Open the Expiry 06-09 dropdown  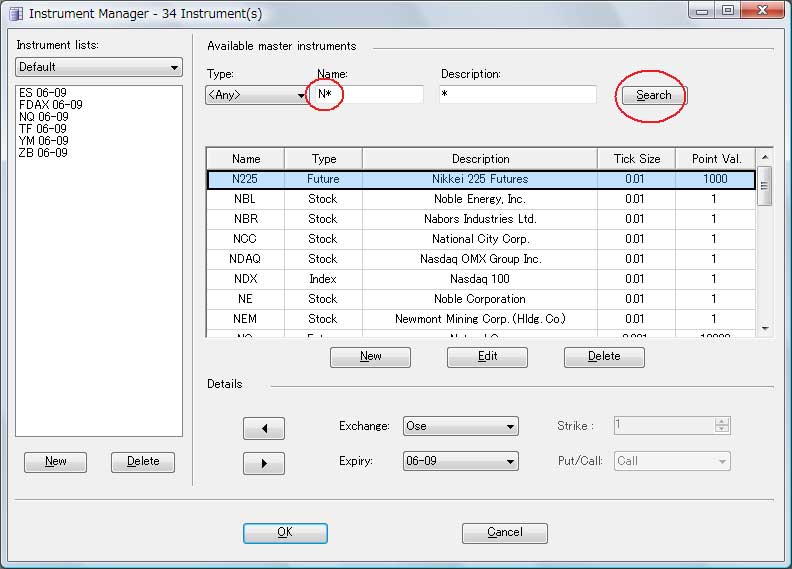(461, 461)
